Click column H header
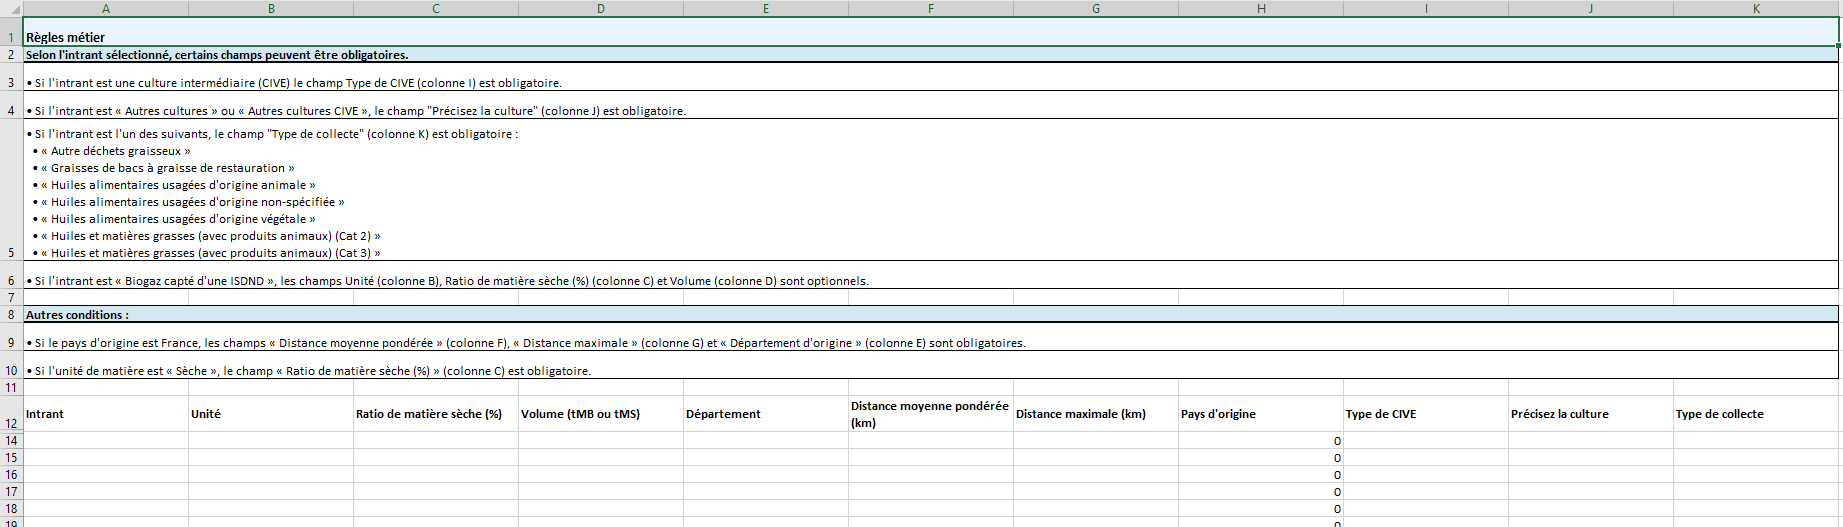This screenshot has height=527, width=1843. tap(1260, 9)
